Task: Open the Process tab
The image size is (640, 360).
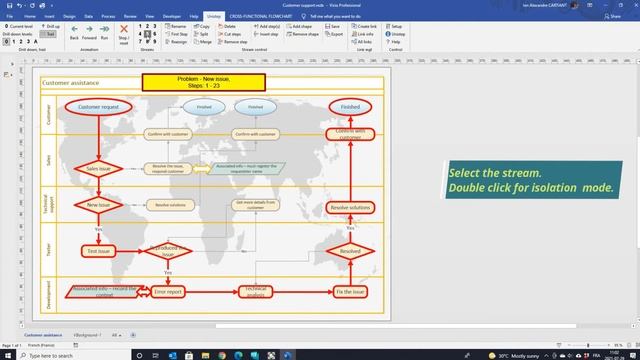Action: pos(108,16)
